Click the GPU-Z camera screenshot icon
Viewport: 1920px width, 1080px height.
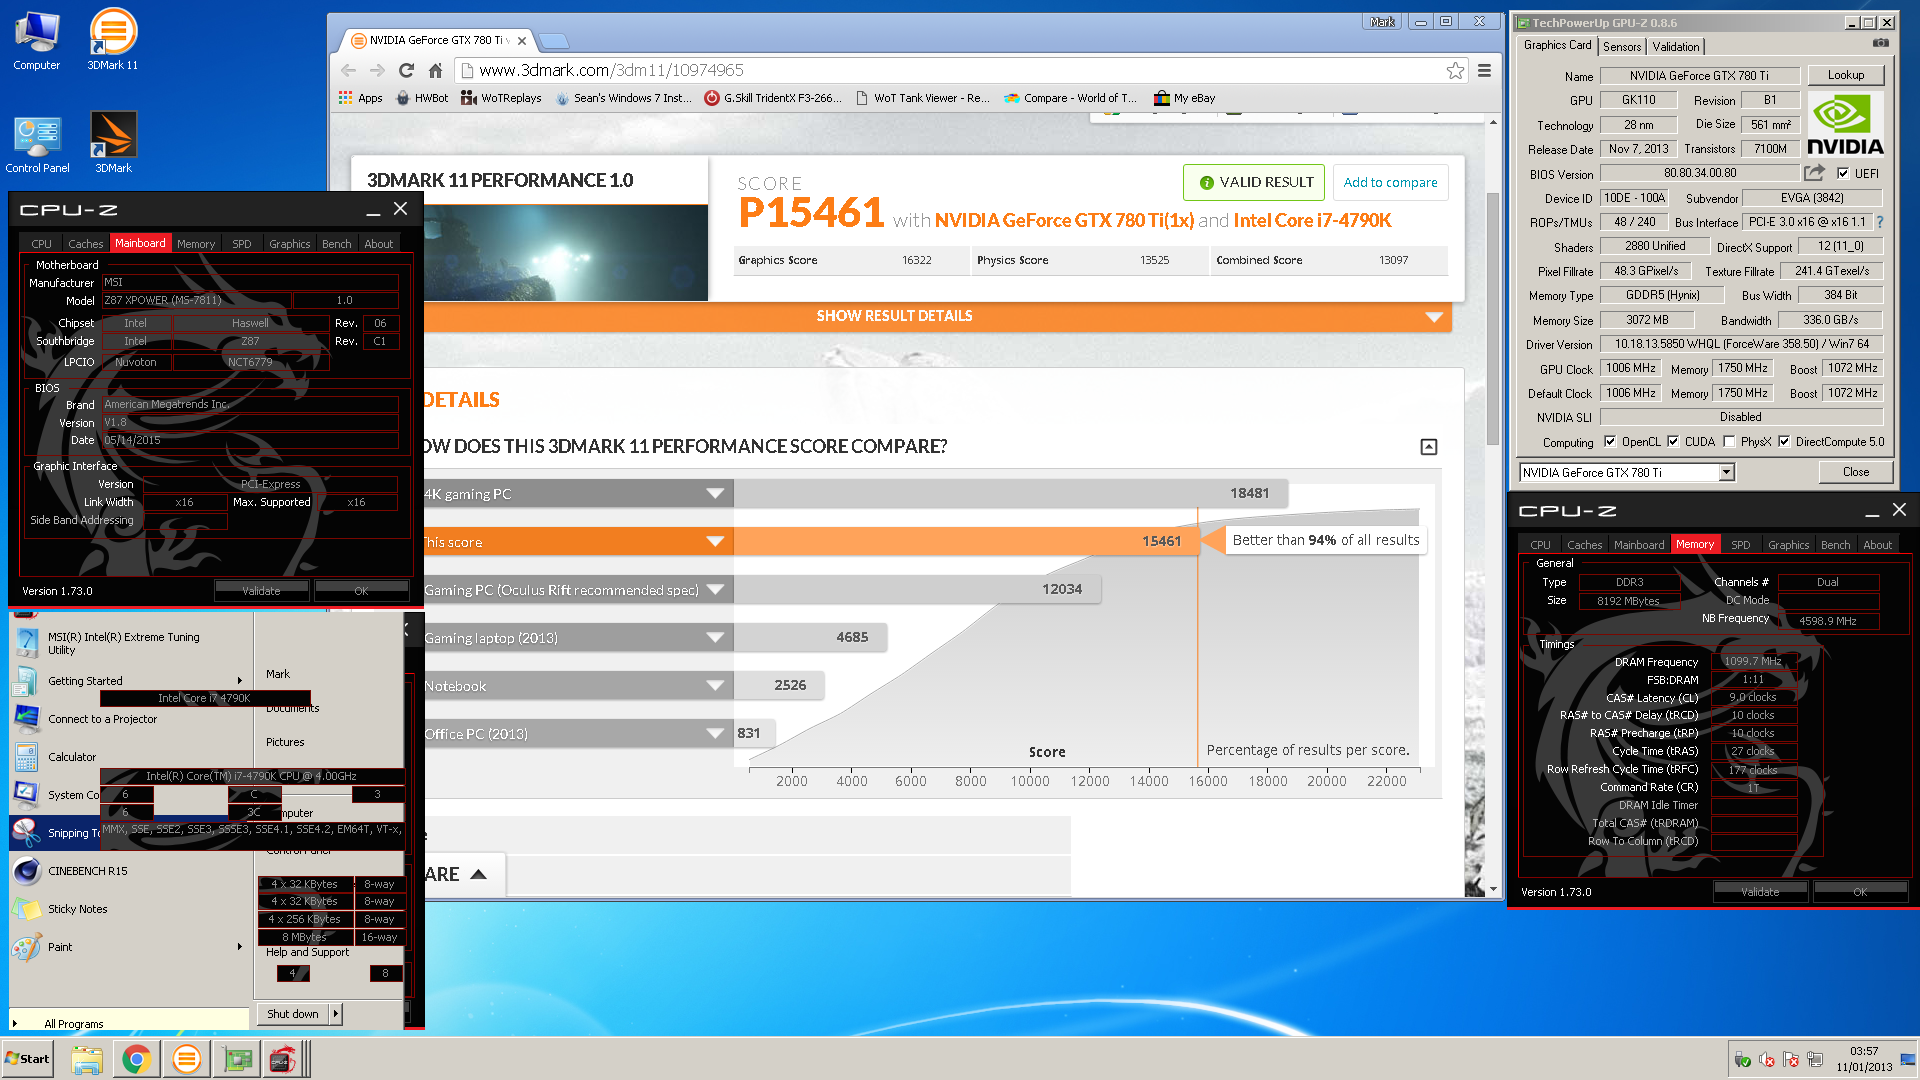coord(1881,43)
